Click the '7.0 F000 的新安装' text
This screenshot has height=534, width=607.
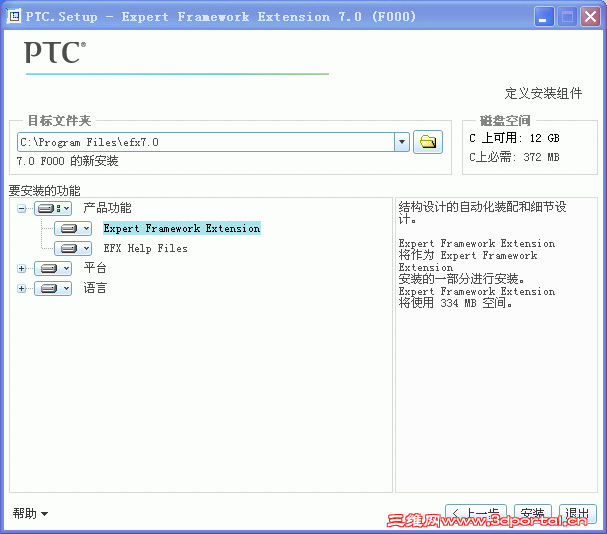67,161
